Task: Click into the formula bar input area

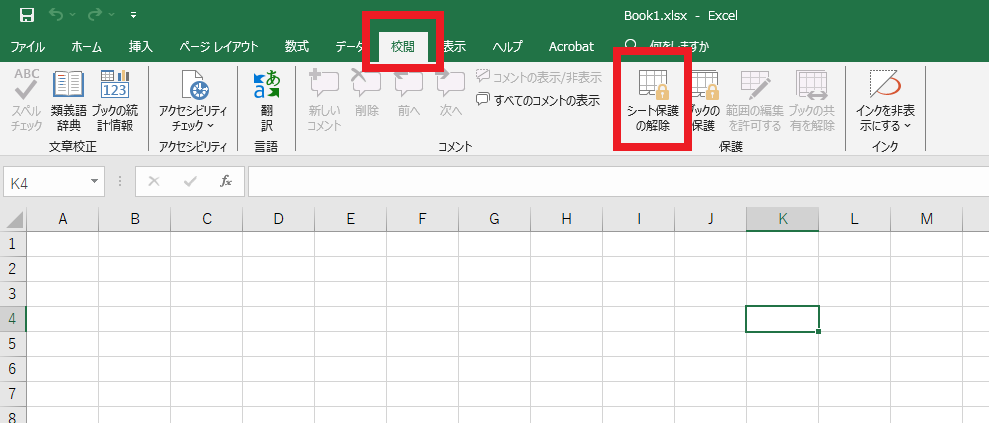Action: (x=618, y=182)
